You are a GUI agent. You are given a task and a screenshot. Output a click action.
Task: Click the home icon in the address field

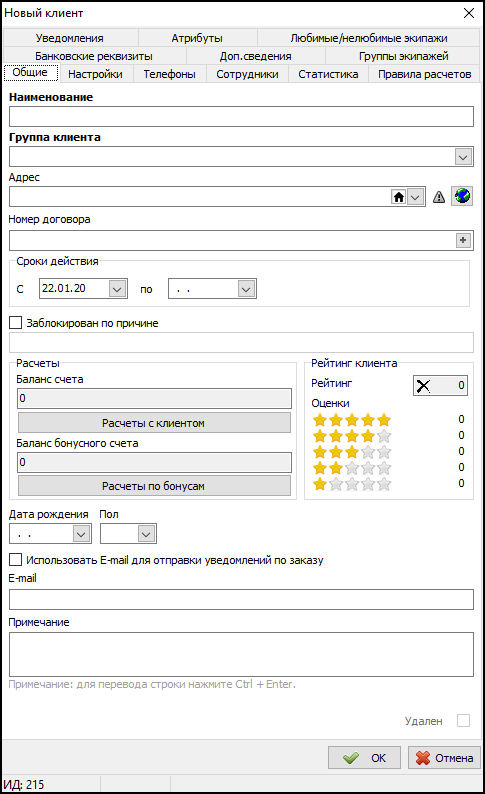coord(399,196)
